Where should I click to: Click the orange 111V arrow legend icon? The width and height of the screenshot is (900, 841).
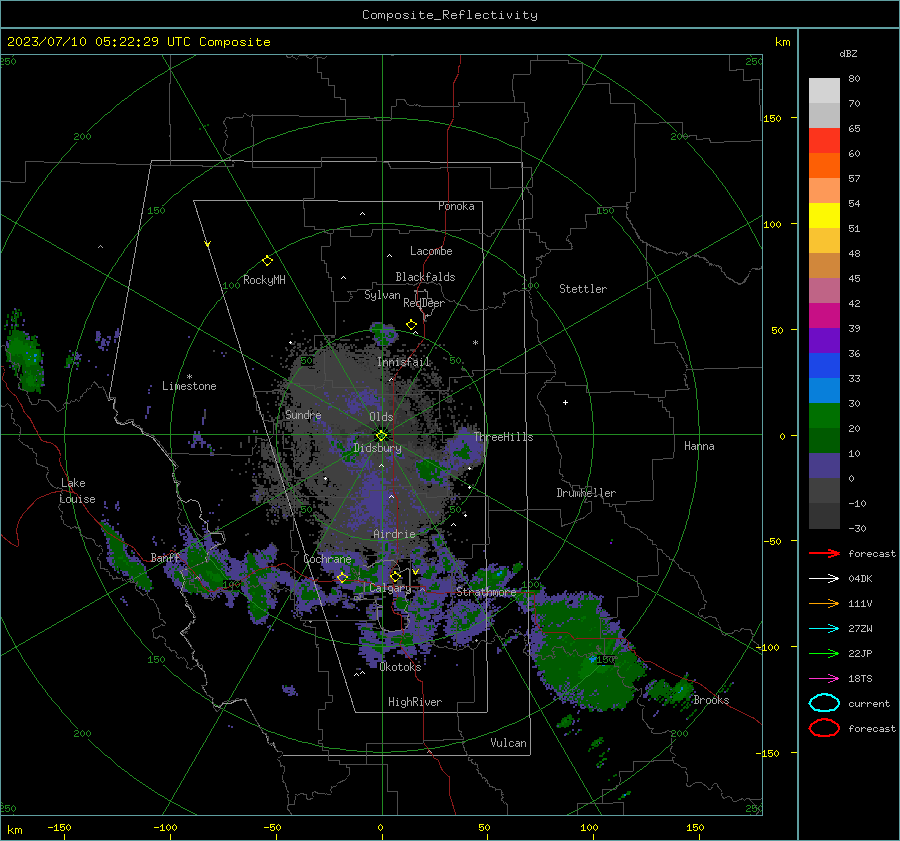point(824,603)
